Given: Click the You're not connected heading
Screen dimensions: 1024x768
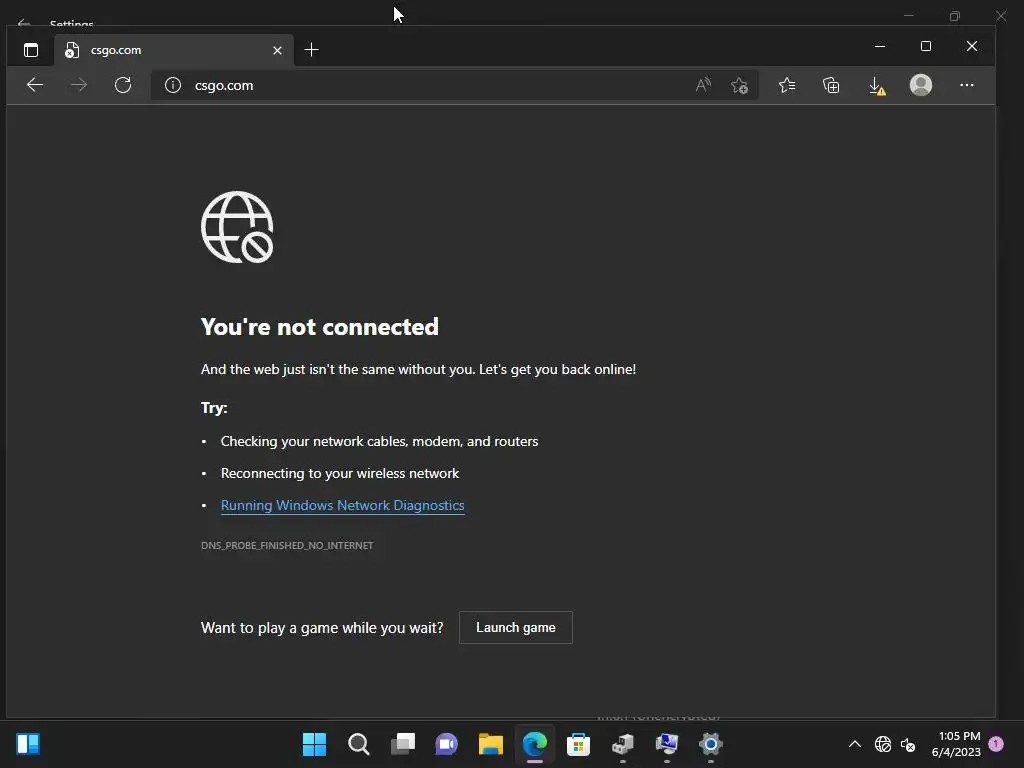Looking at the screenshot, I should tap(319, 327).
